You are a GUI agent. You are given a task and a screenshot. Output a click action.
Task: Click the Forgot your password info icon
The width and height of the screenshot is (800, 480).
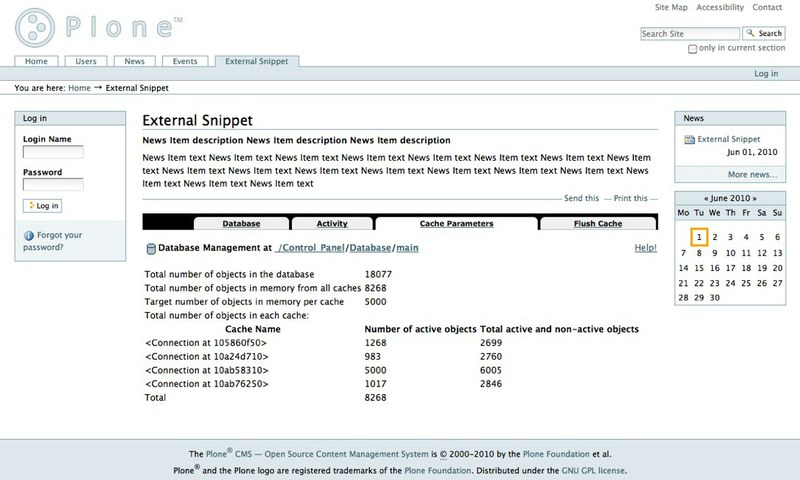point(28,236)
